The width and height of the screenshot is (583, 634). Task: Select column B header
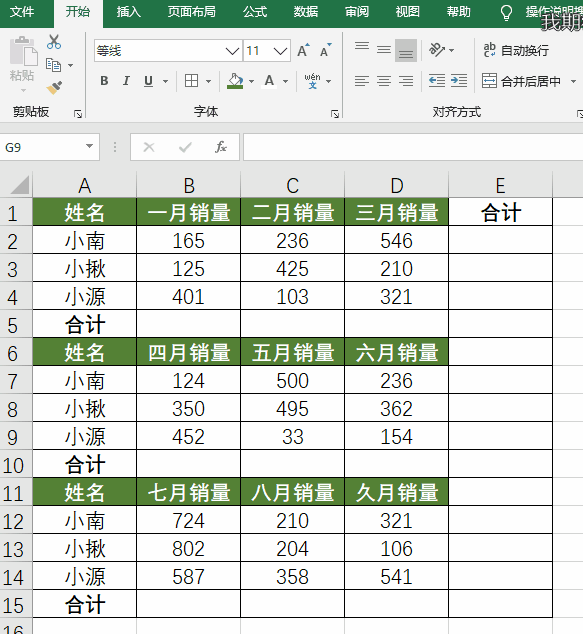(189, 185)
